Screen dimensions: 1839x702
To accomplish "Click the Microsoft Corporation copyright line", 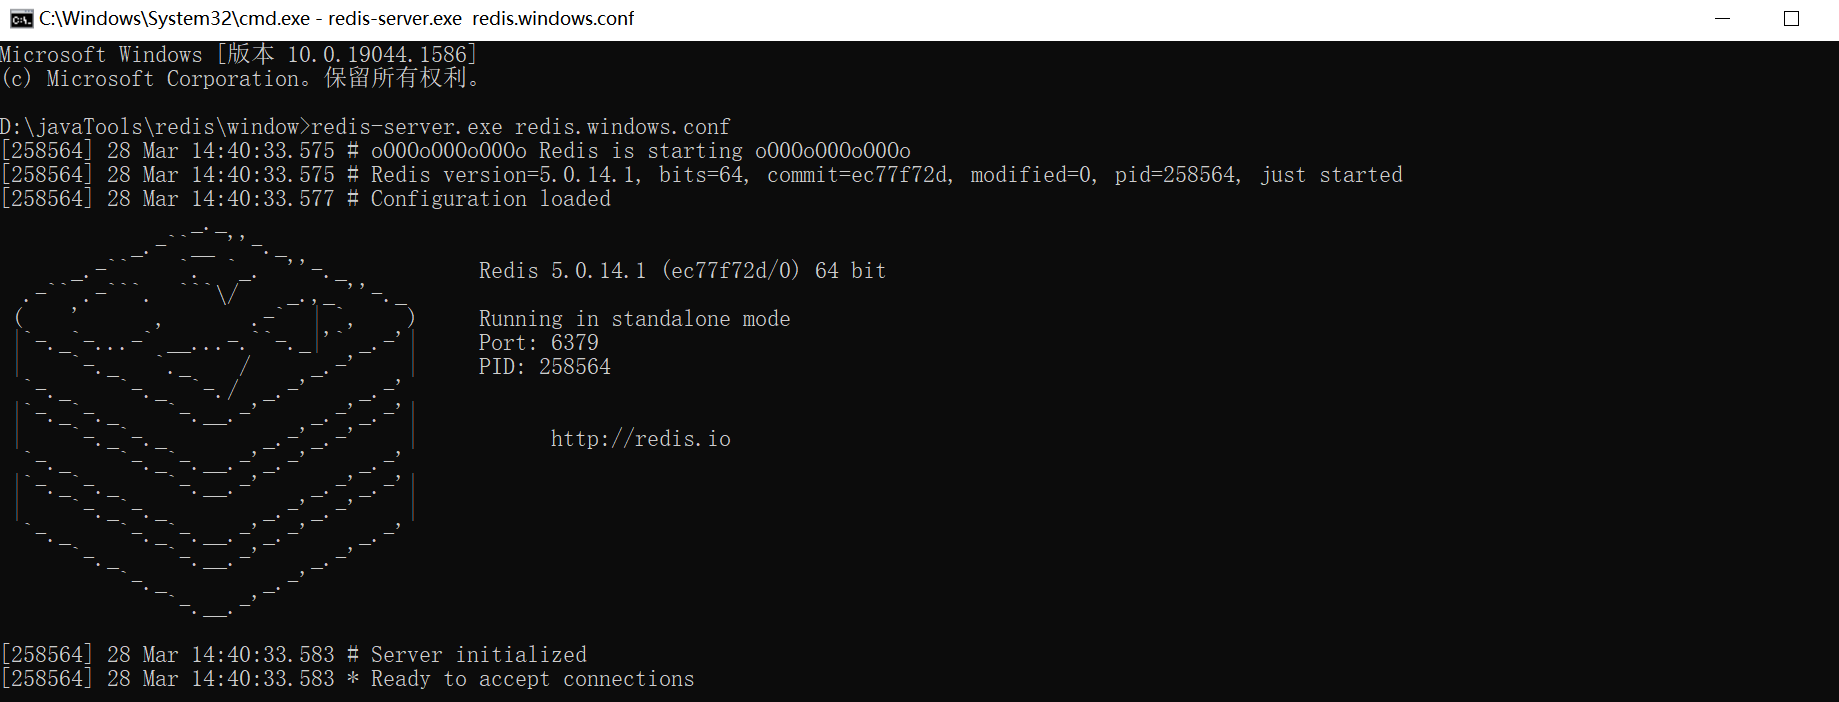I will (x=241, y=79).
